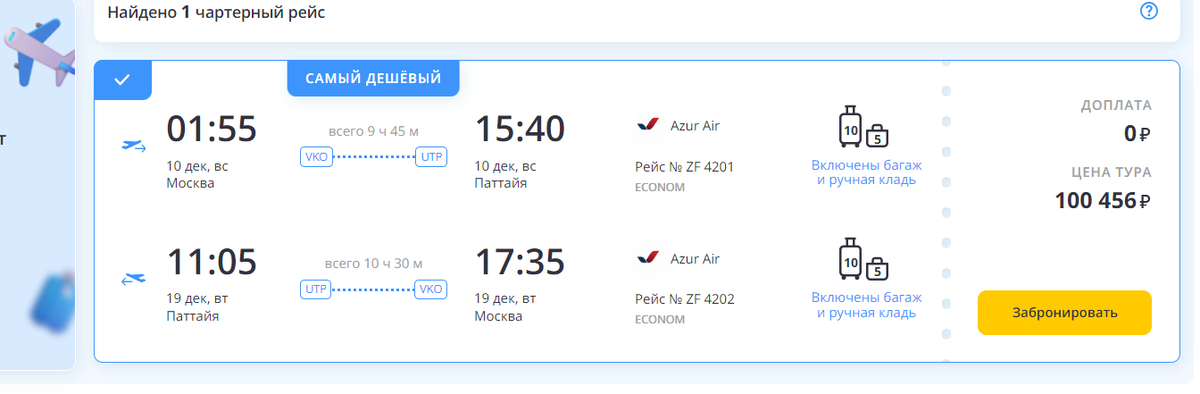Toggle the selected flight checkmark
The image size is (1200, 394).
pyautogui.click(x=122, y=80)
